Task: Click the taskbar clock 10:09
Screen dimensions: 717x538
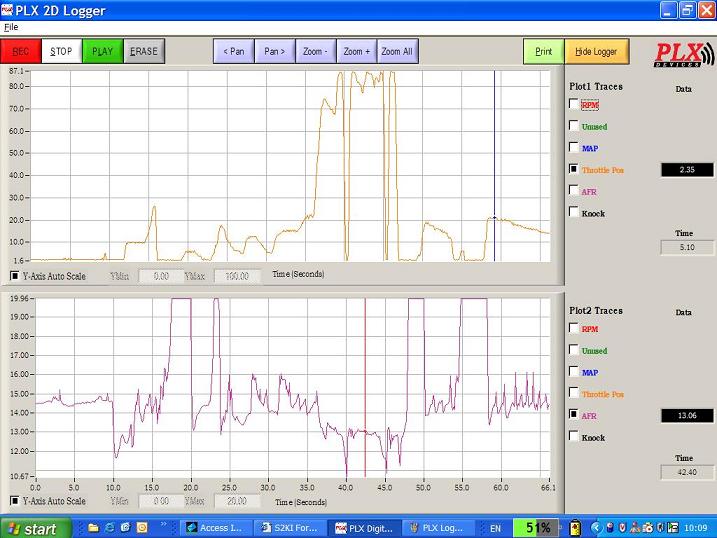Action: [x=696, y=528]
